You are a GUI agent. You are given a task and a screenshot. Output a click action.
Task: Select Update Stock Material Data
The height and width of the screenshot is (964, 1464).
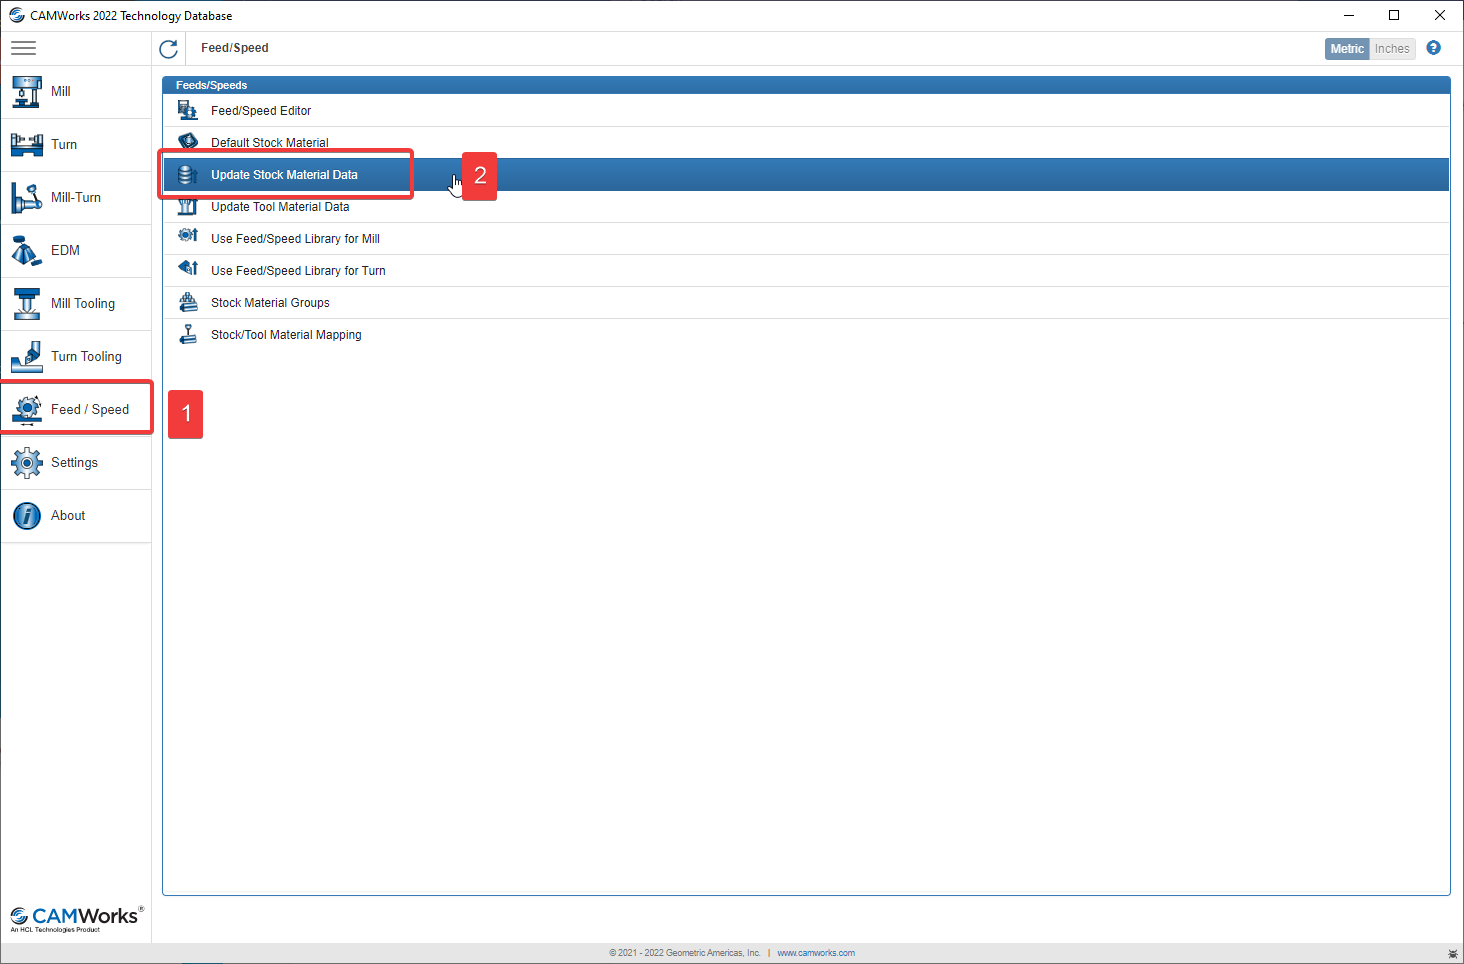(x=806, y=175)
